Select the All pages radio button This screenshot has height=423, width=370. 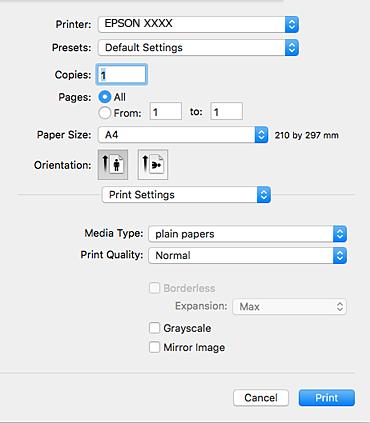coord(105,97)
